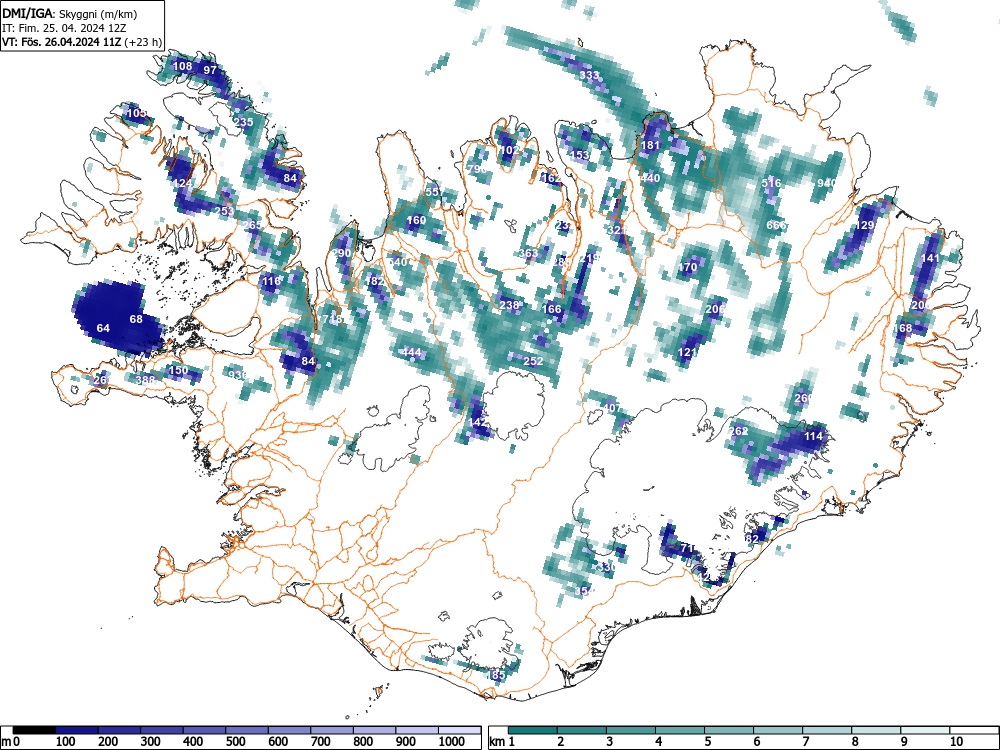Viewport: 1000px width, 750px height.
Task: Click the "114" value in the southeast
Action: [x=814, y=436]
